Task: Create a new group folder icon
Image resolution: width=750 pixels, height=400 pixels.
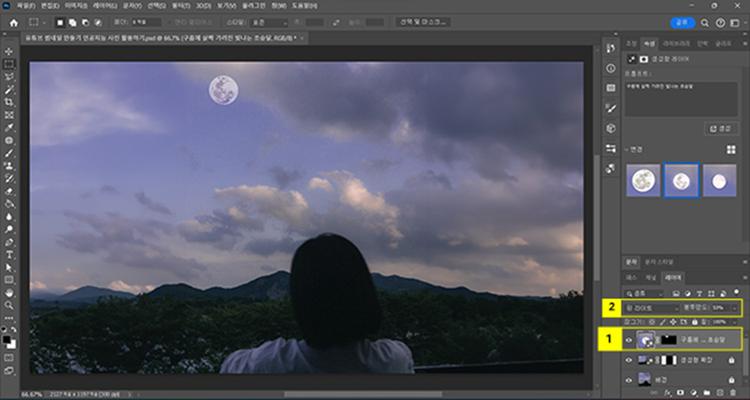Action: [706, 392]
